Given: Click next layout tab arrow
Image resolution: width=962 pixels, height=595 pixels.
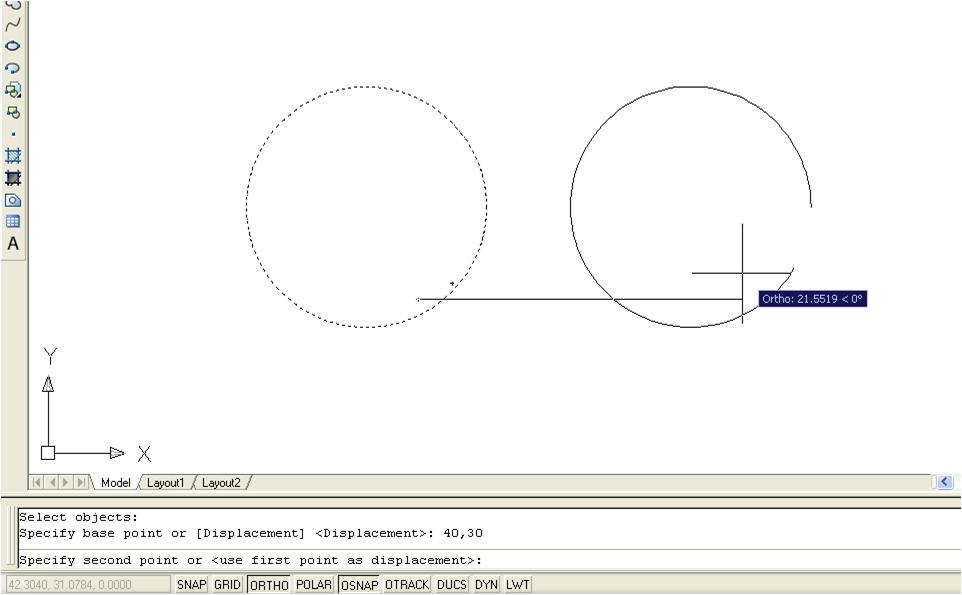Looking at the screenshot, I should point(66,482).
